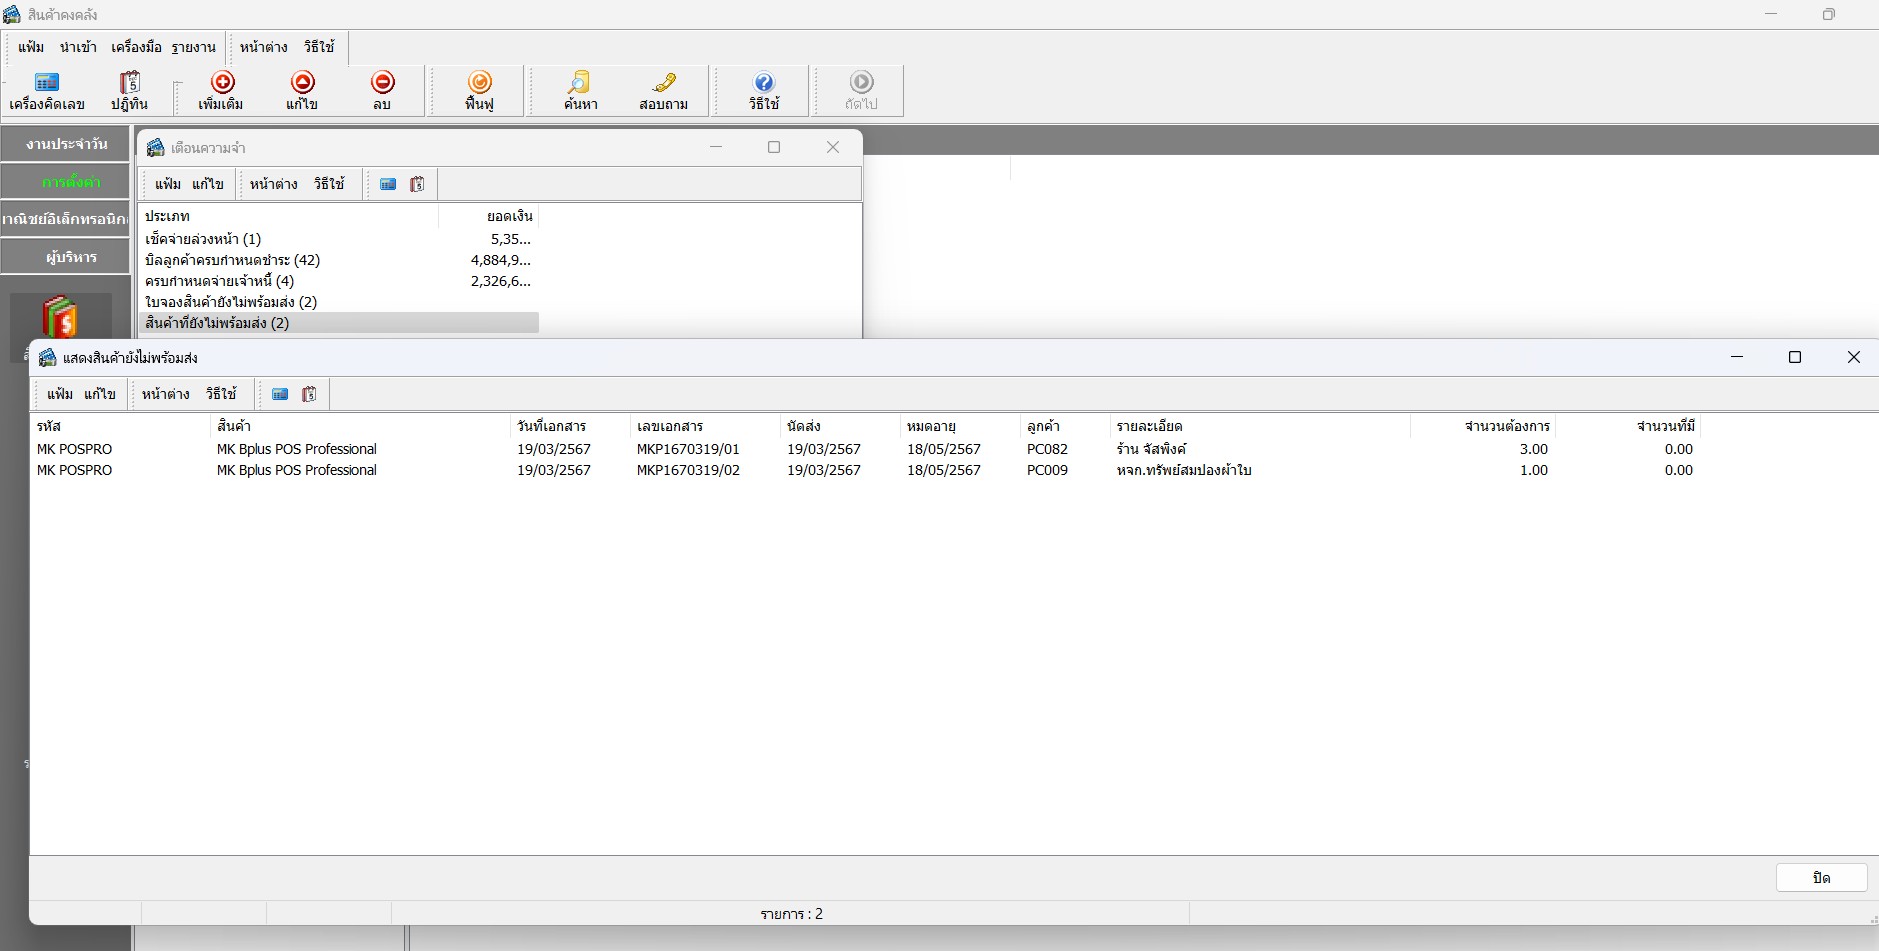Image resolution: width=1879 pixels, height=951 pixels.
Task: Click the รายละเอียด column header
Action: 1261,426
